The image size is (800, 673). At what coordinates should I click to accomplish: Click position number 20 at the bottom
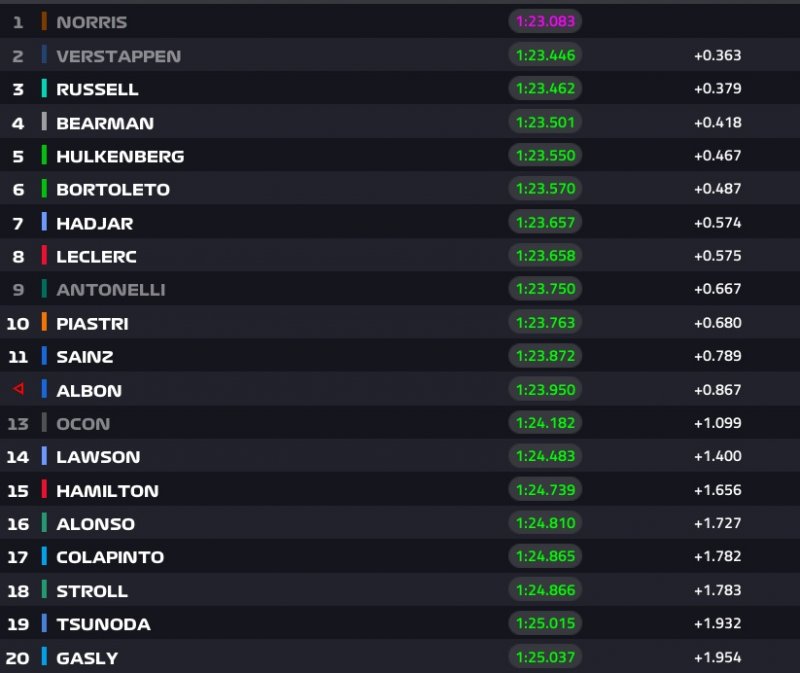(18, 657)
